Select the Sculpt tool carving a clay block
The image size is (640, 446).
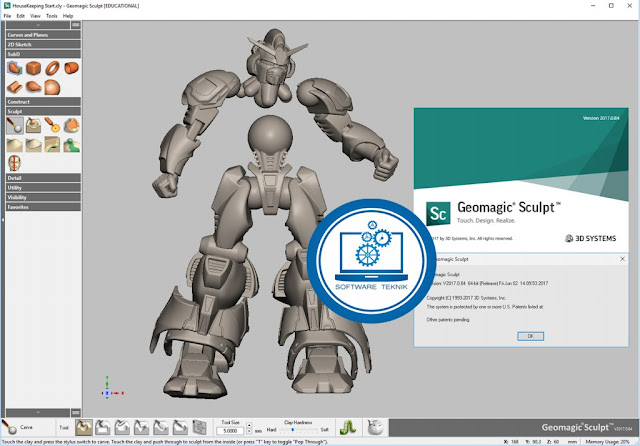pyautogui.click(x=33, y=126)
